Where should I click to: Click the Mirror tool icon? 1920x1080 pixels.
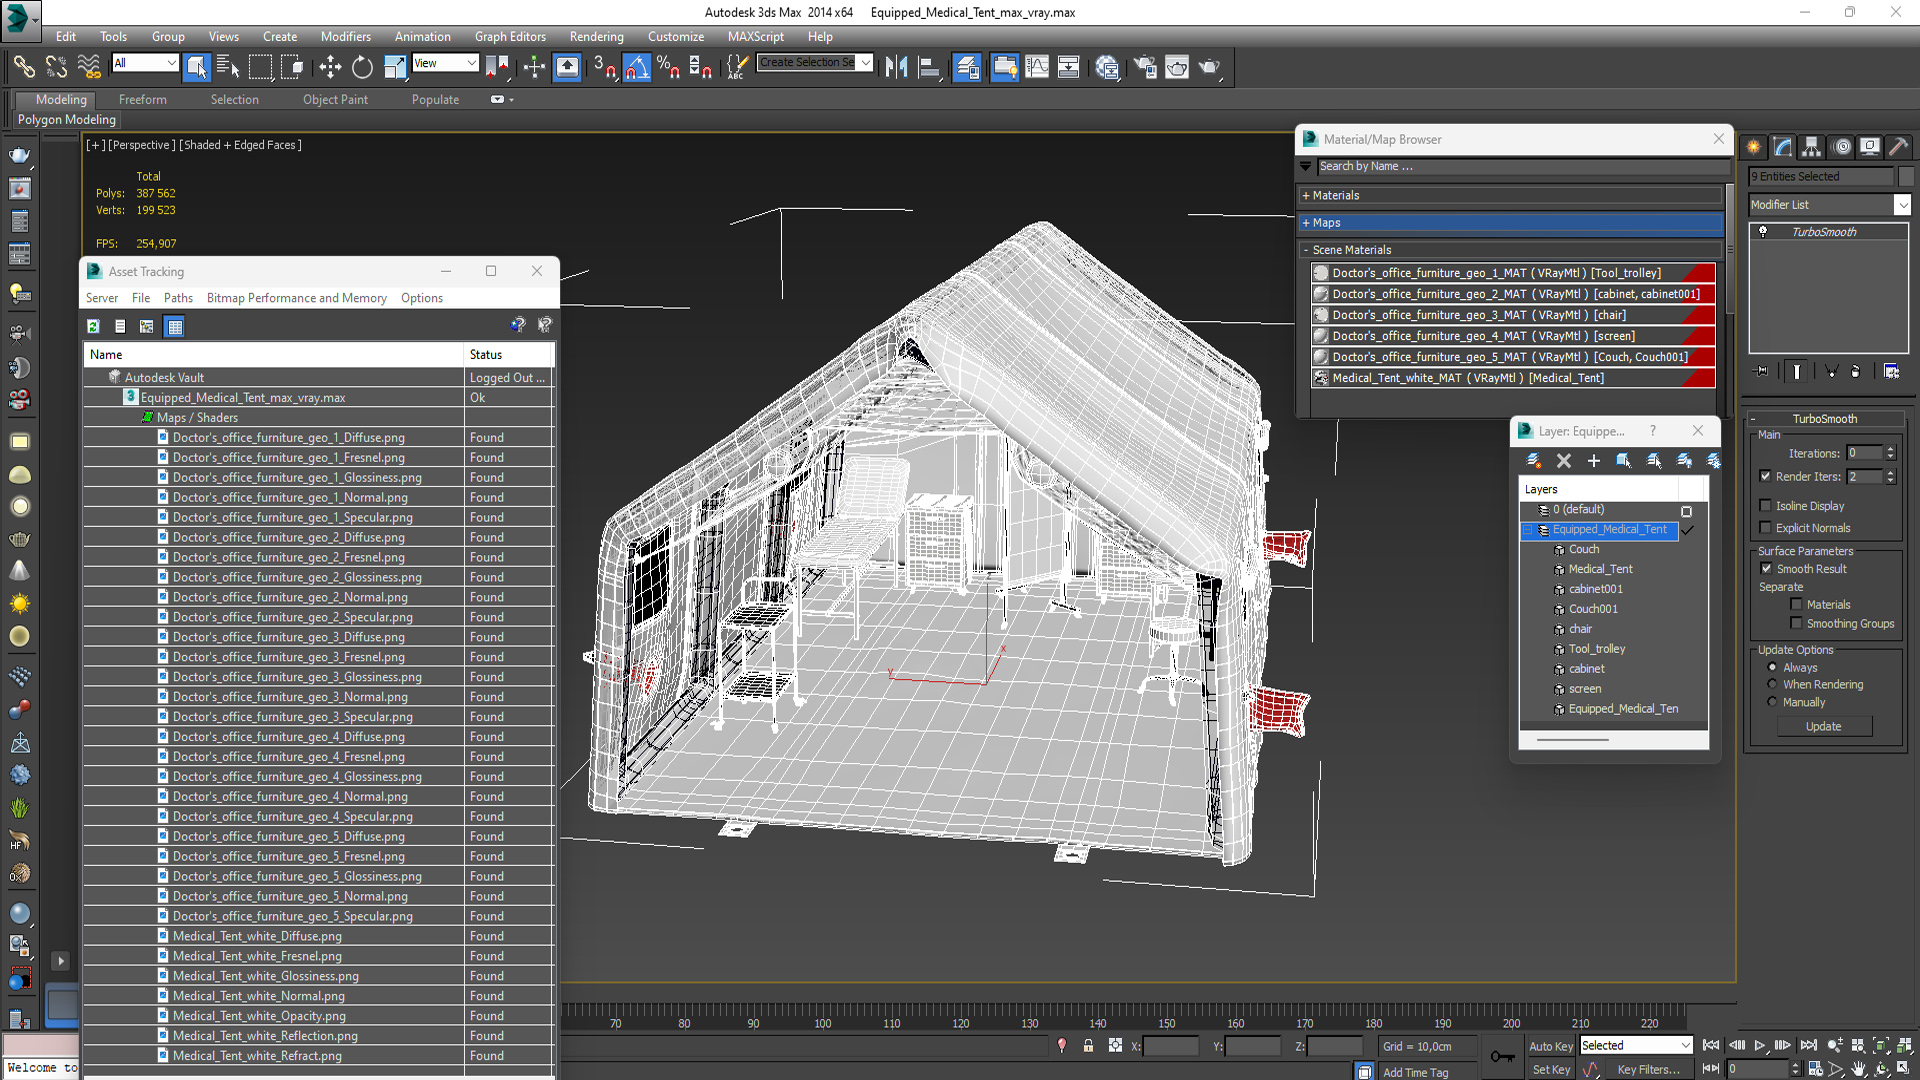(x=896, y=67)
